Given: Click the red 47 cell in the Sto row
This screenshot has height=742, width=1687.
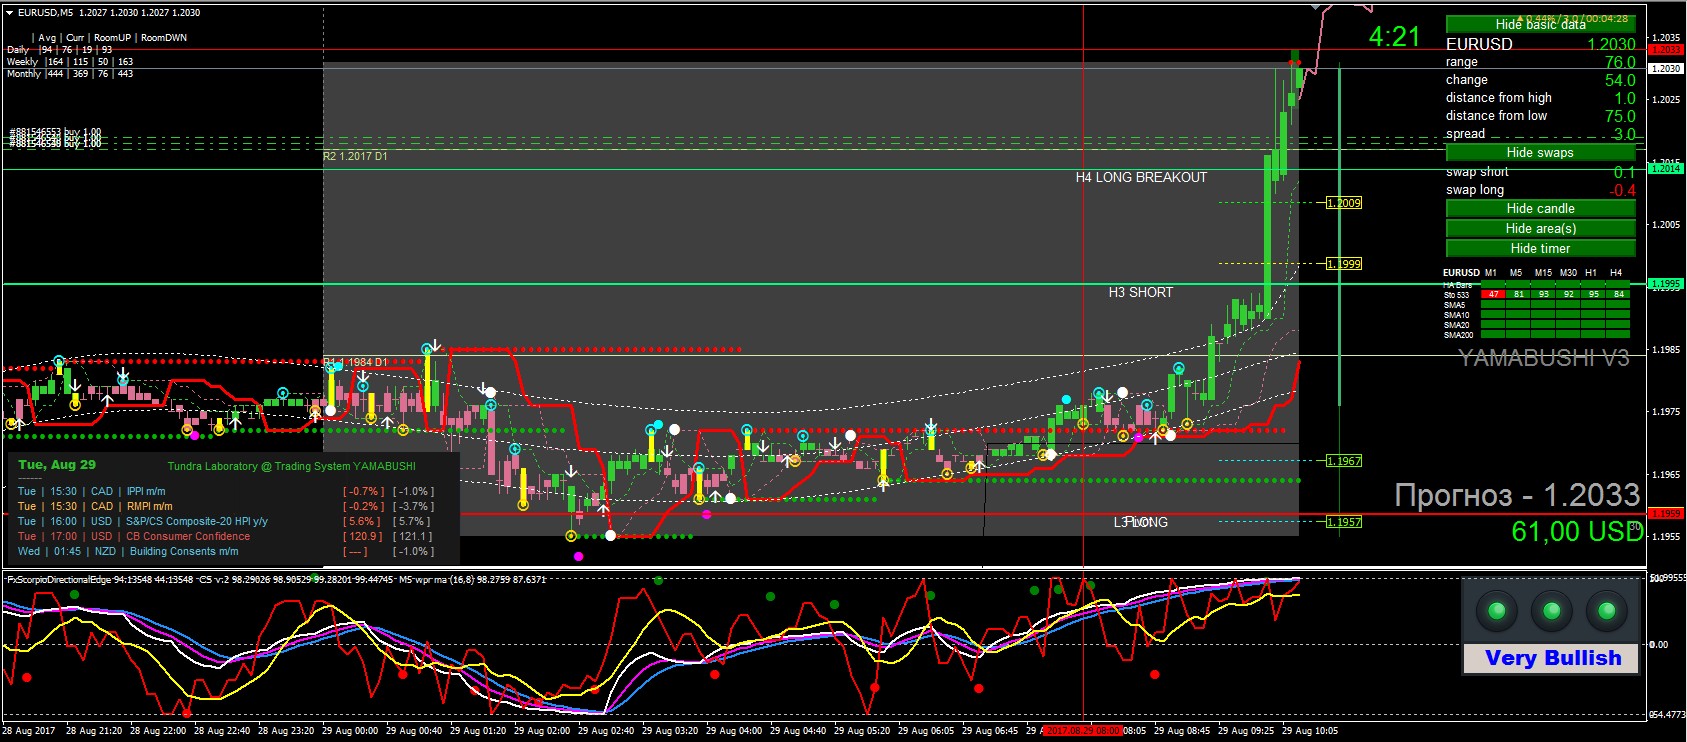Looking at the screenshot, I should (1493, 294).
